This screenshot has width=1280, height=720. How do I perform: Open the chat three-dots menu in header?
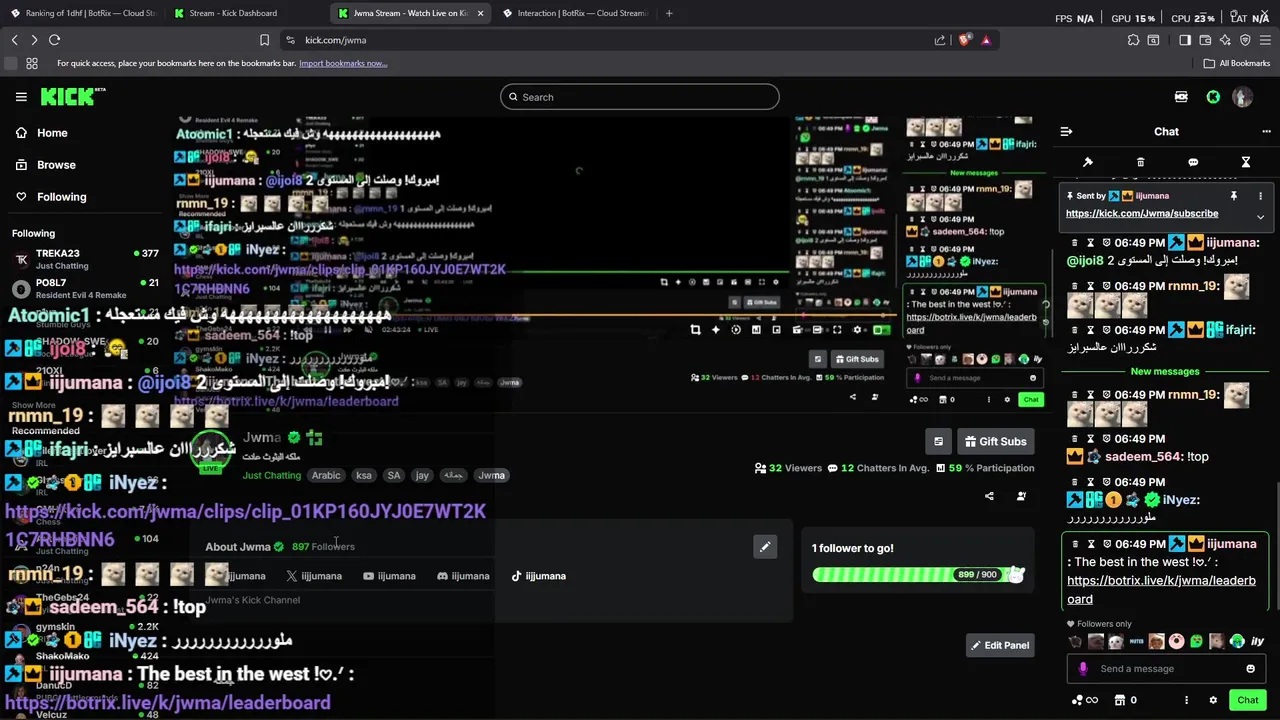click(1266, 131)
